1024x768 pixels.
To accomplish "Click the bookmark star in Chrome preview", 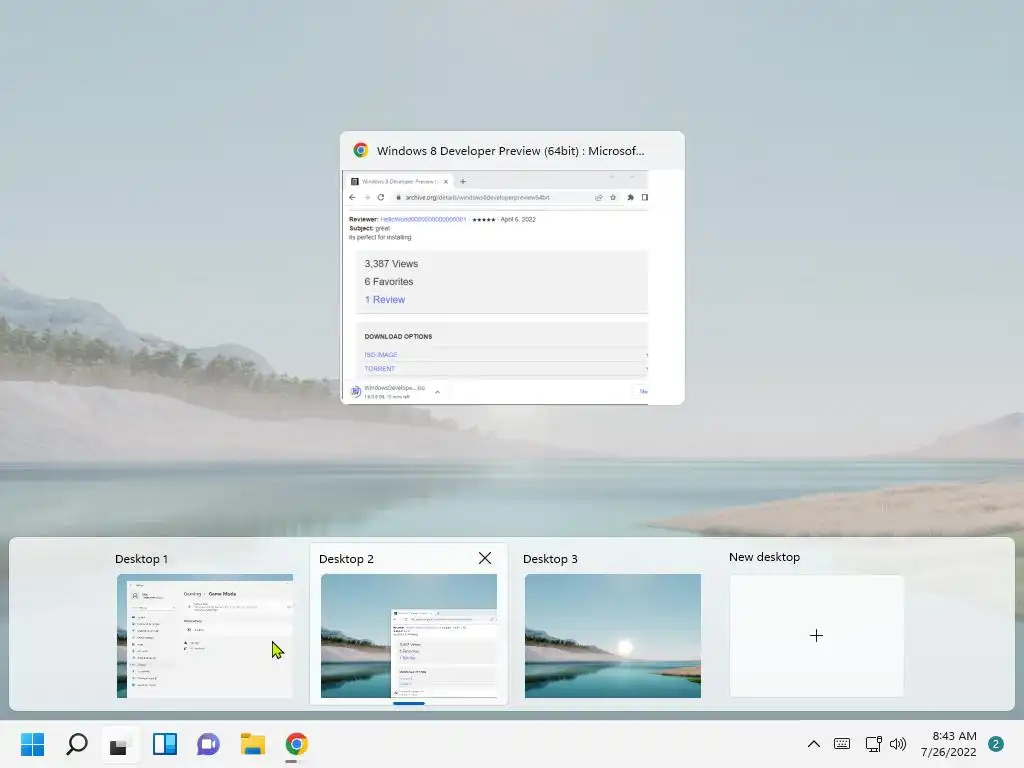I will coord(613,197).
